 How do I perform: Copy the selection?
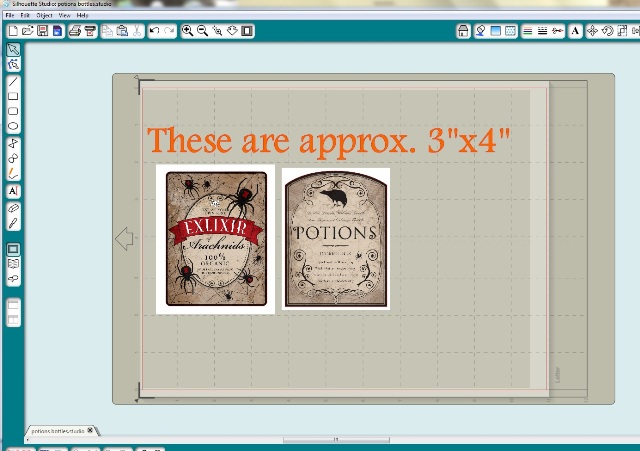click(x=107, y=31)
